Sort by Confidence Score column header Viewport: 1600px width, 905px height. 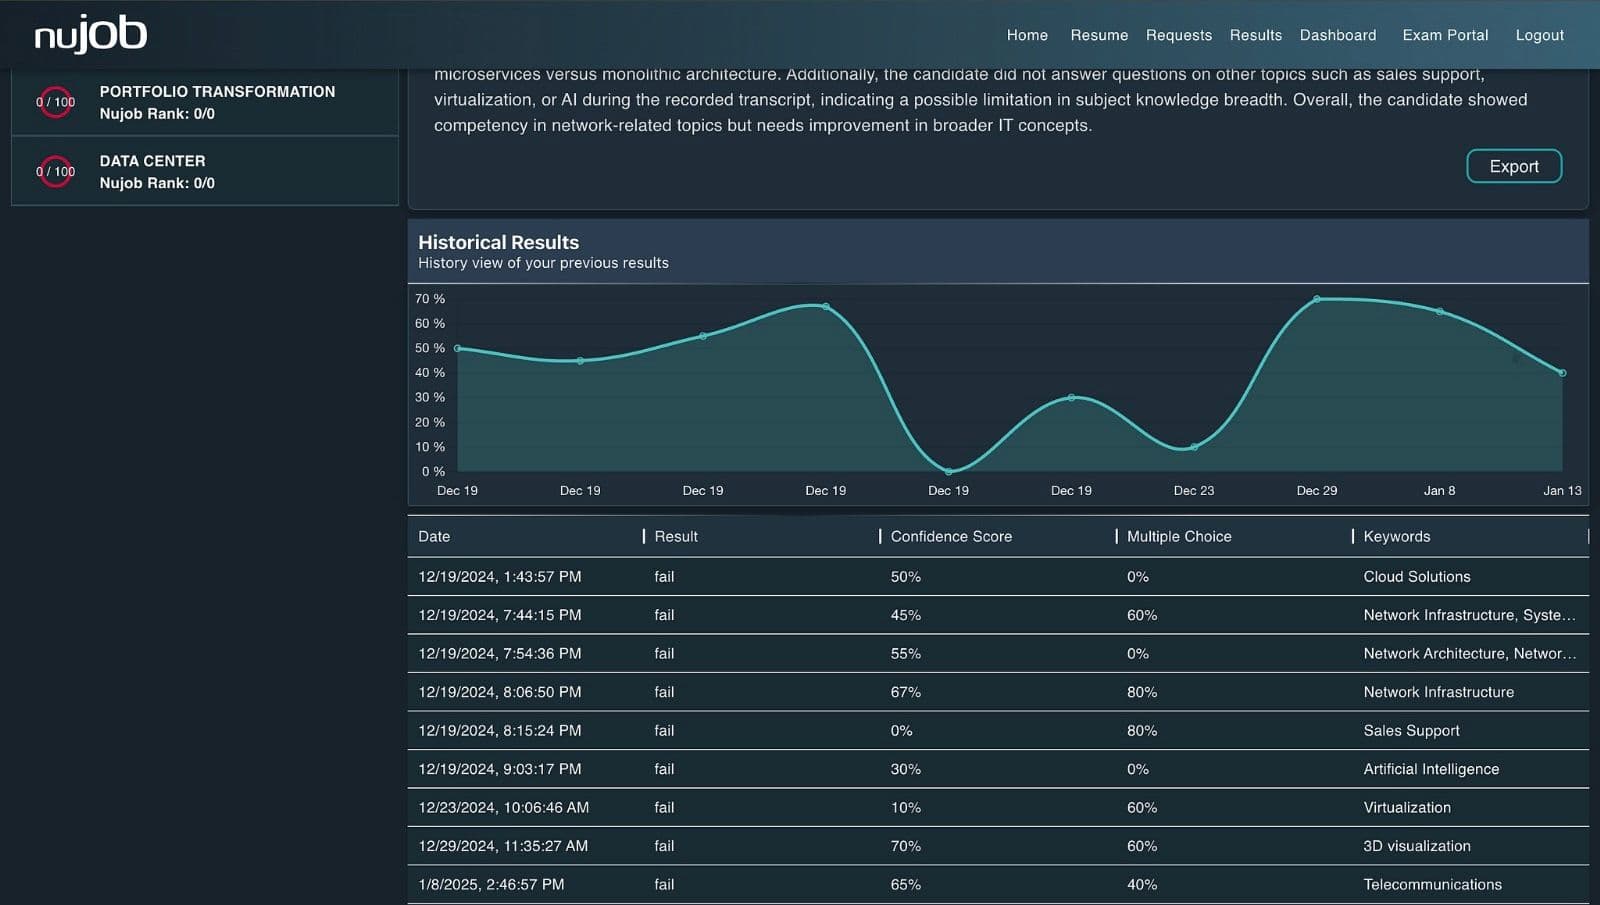pyautogui.click(x=951, y=537)
